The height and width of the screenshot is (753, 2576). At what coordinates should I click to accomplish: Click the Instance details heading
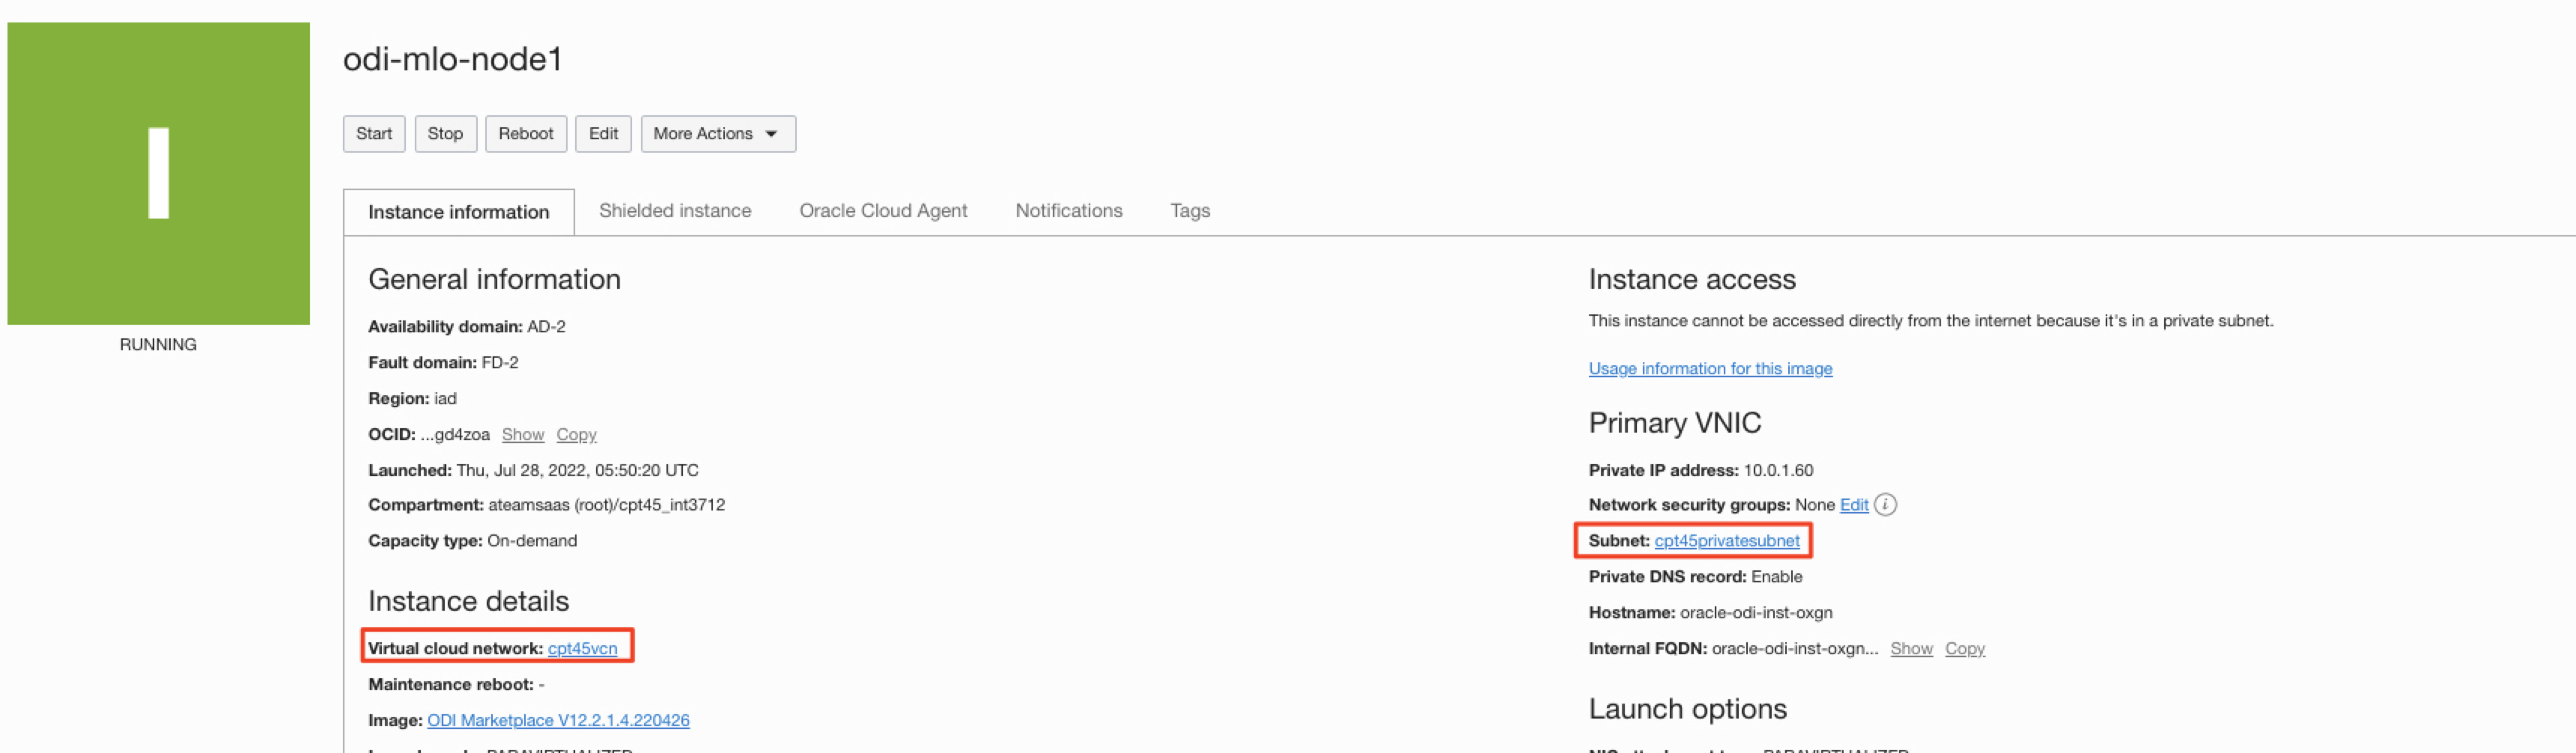[x=468, y=601]
